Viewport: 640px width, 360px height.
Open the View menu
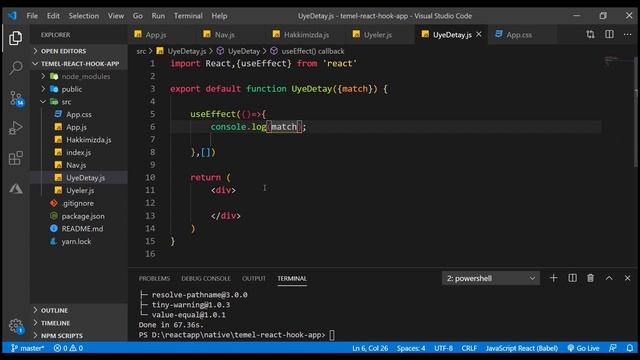(116, 16)
